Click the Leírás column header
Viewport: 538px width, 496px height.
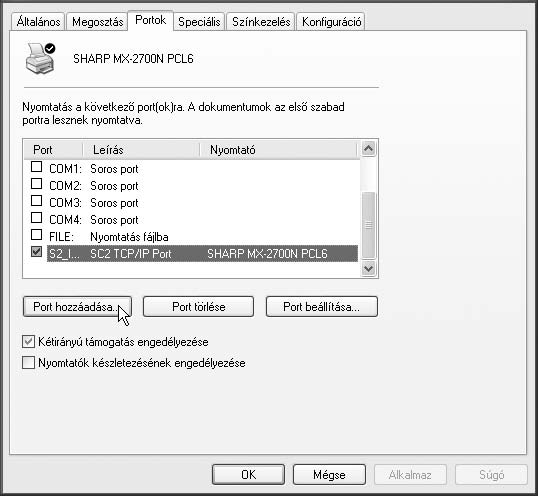click(141, 150)
